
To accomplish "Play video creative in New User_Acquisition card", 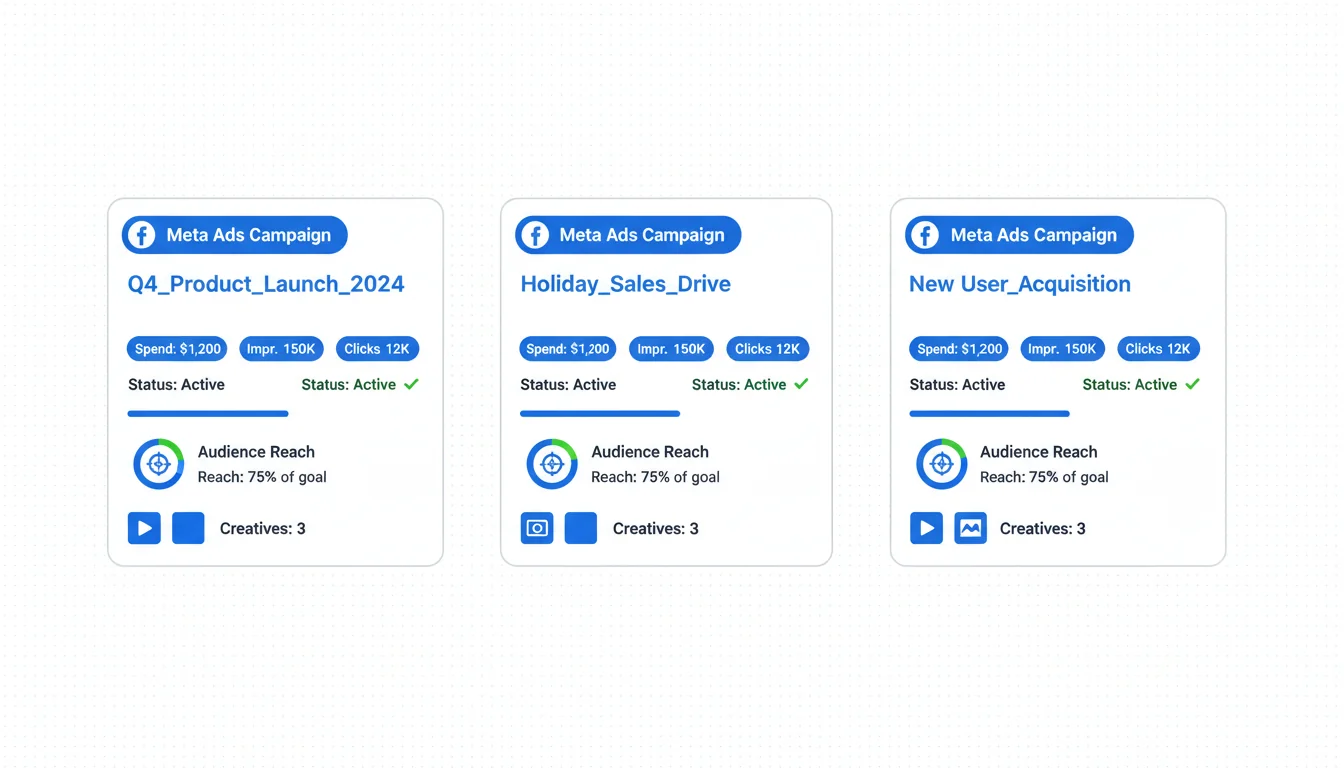I will [x=926, y=528].
